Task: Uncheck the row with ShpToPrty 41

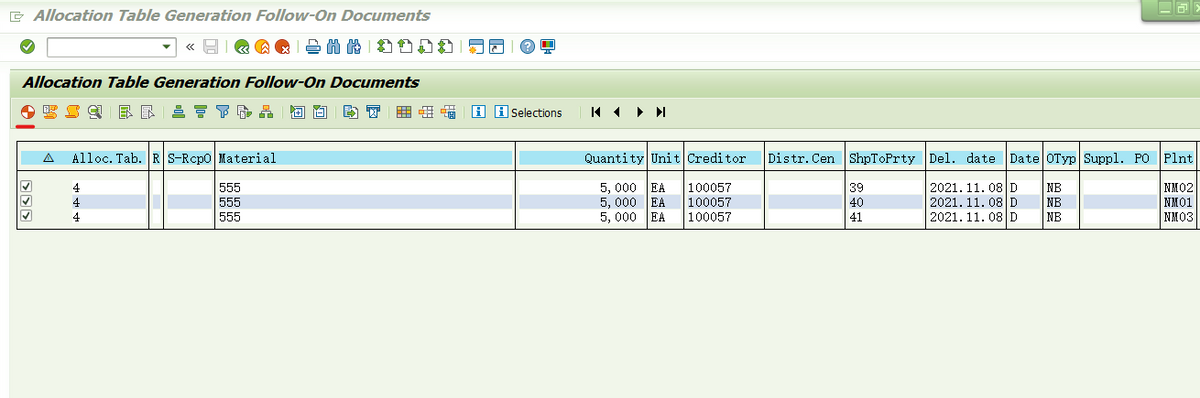Action: 27,215
